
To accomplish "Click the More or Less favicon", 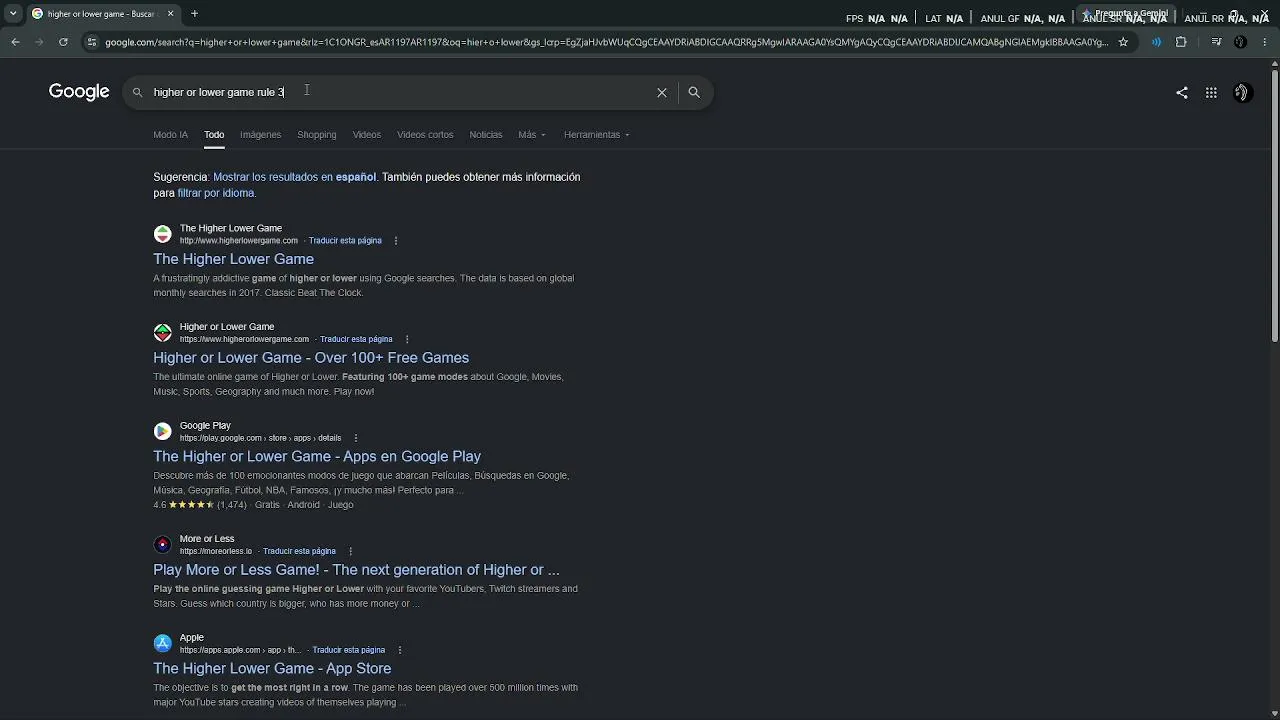I will click(162, 544).
